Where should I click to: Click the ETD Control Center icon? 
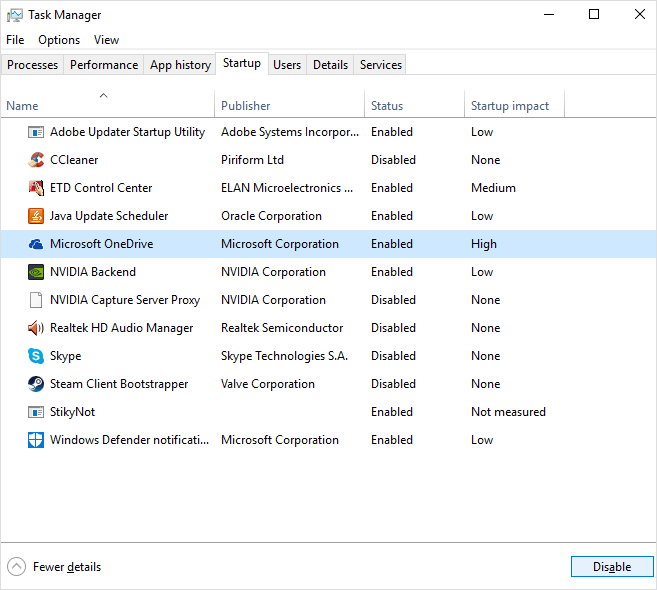(x=36, y=188)
